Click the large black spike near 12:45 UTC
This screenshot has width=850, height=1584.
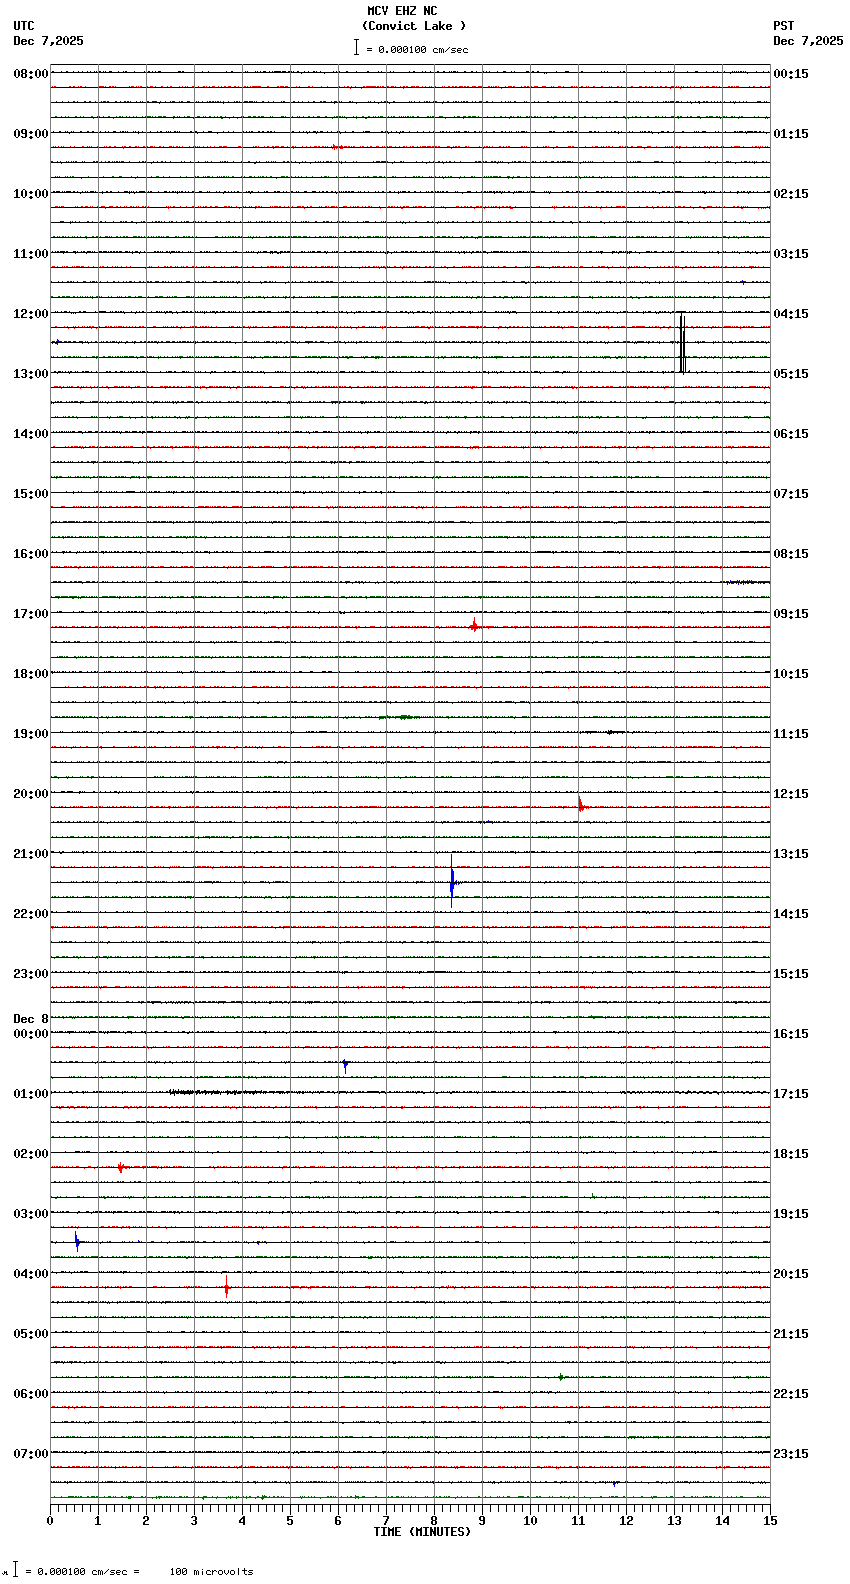pyautogui.click(x=682, y=344)
